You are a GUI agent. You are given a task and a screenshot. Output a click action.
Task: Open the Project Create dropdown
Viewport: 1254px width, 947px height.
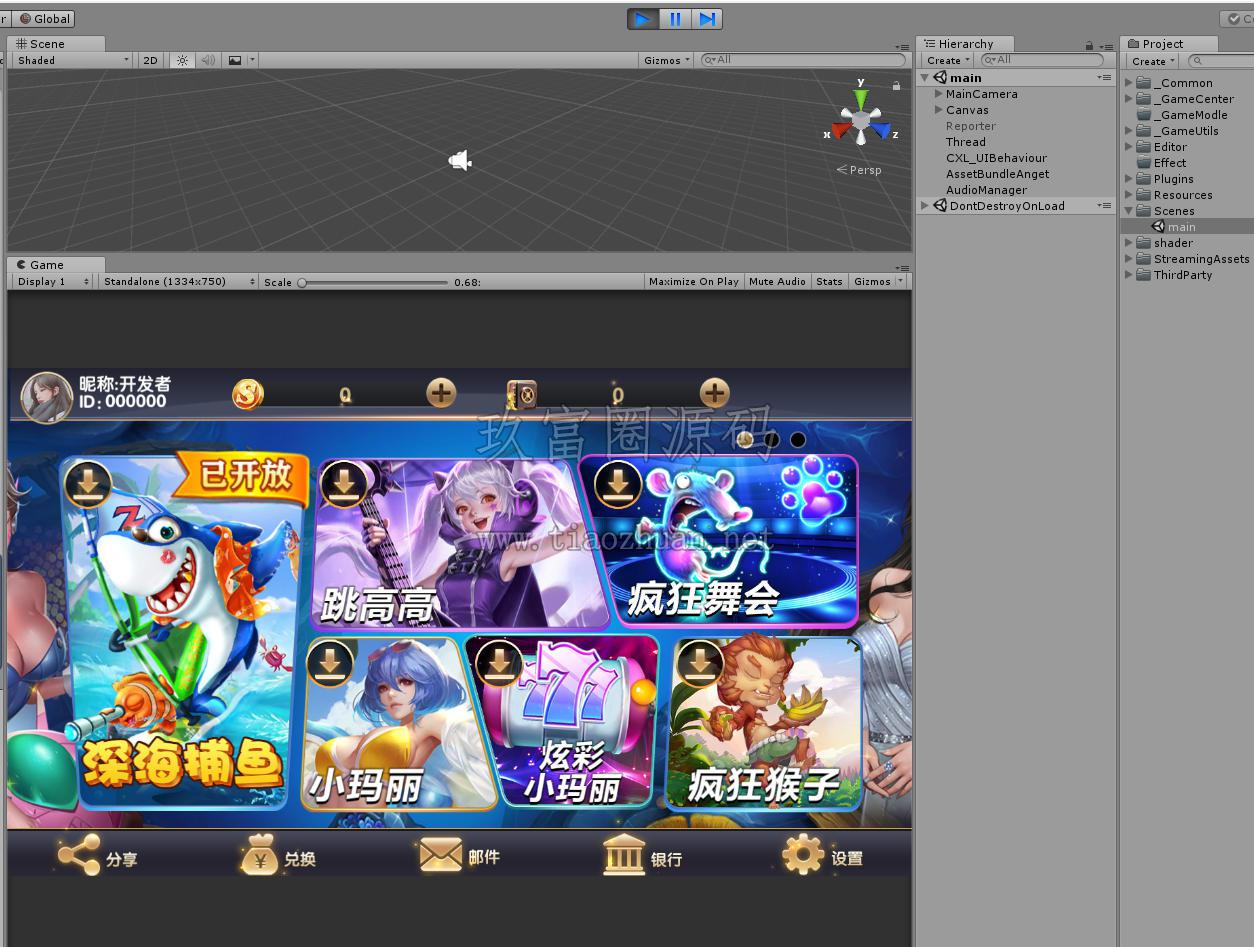[x=1153, y=61]
